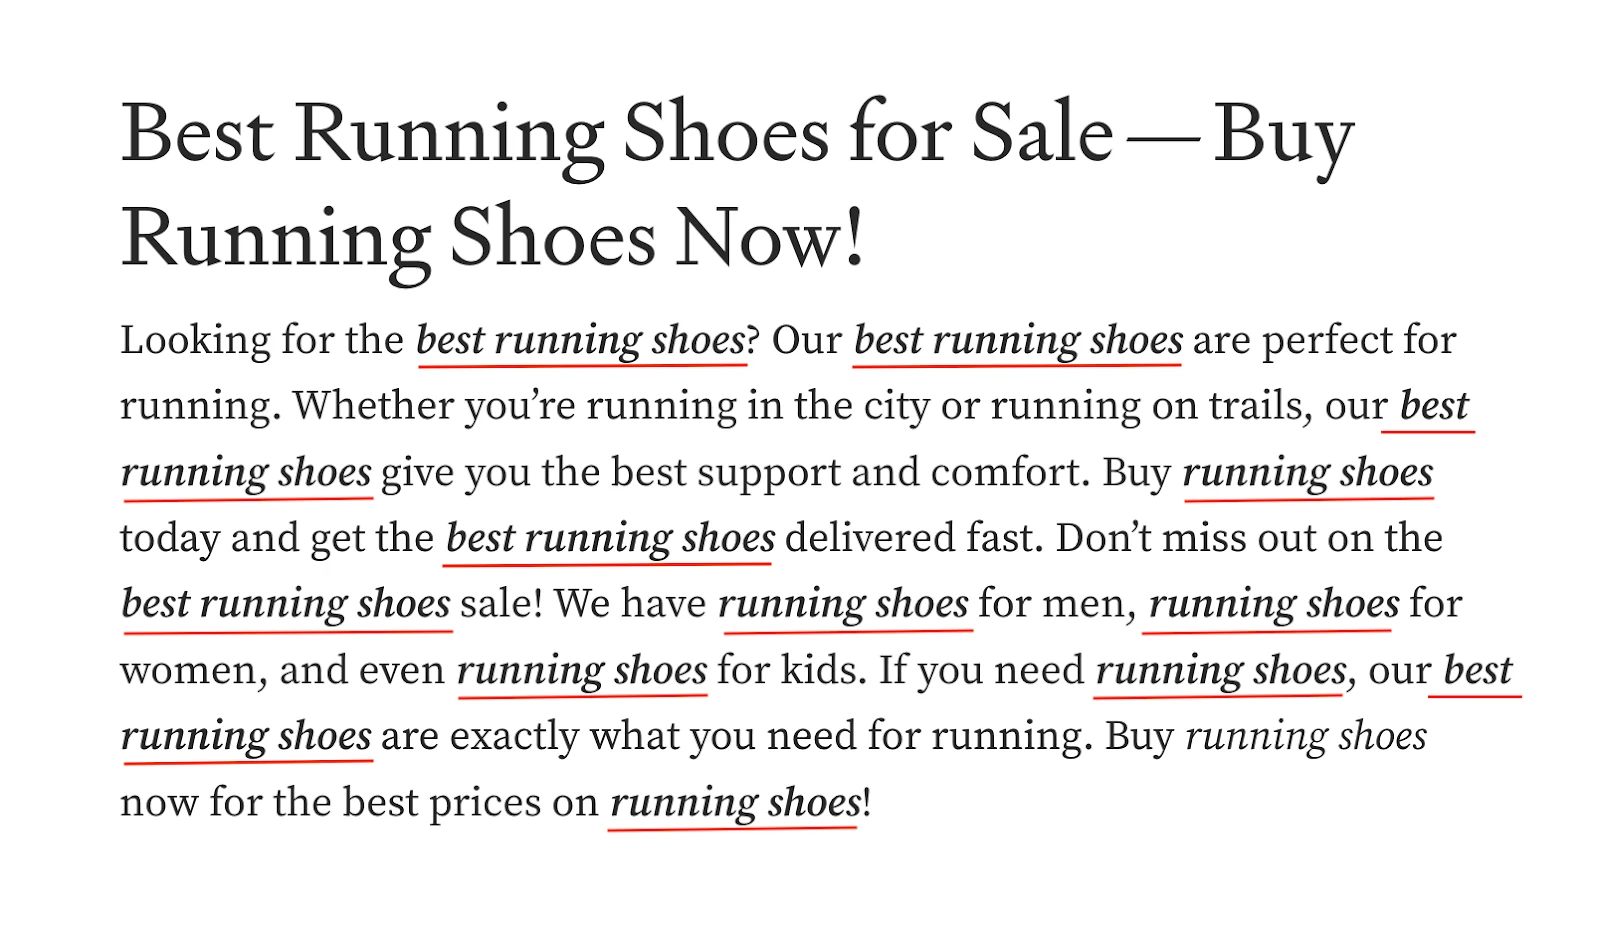The image size is (1600, 933).
Task: Click "running shoes" link after "If you need"
Action: tap(1221, 671)
